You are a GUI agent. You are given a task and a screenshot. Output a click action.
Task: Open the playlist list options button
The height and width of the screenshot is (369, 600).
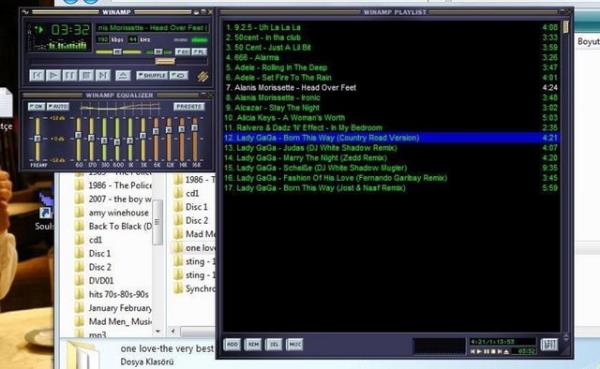549,345
